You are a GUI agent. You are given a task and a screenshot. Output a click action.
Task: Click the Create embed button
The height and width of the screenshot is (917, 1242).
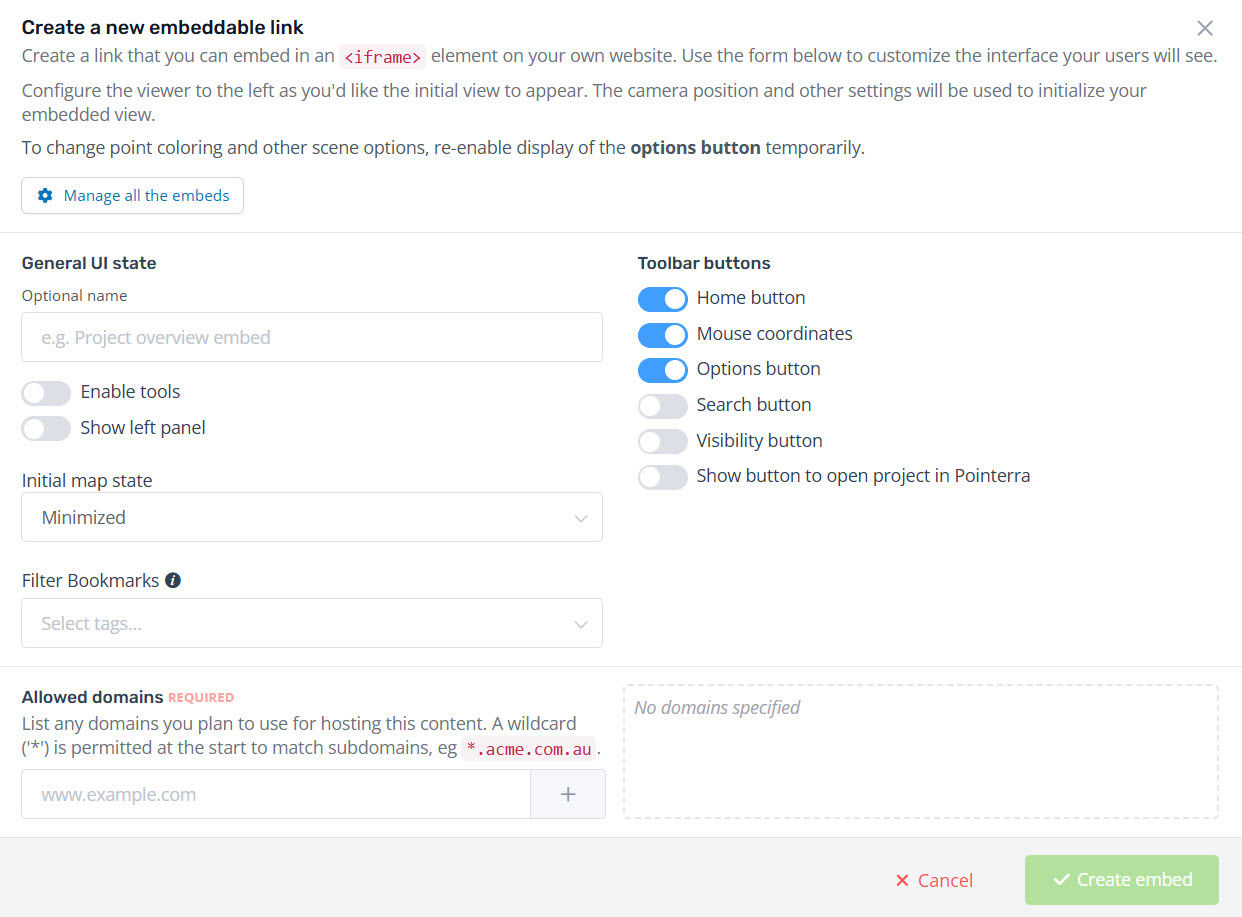pos(1121,880)
